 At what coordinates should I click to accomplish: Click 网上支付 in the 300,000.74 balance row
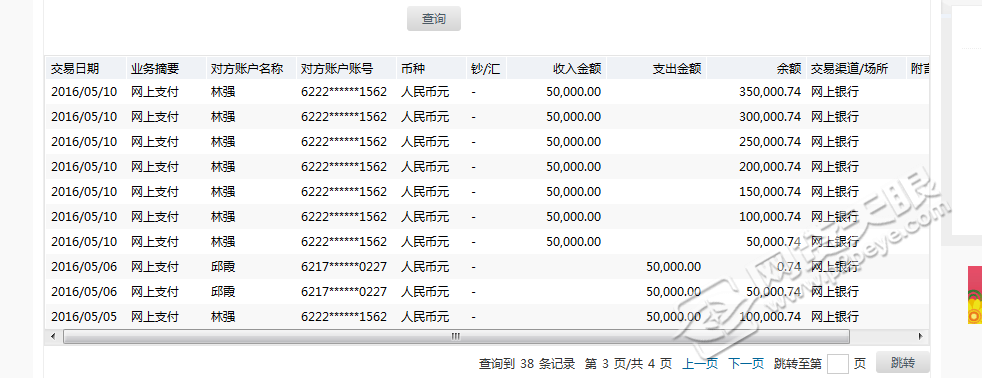coord(155,117)
